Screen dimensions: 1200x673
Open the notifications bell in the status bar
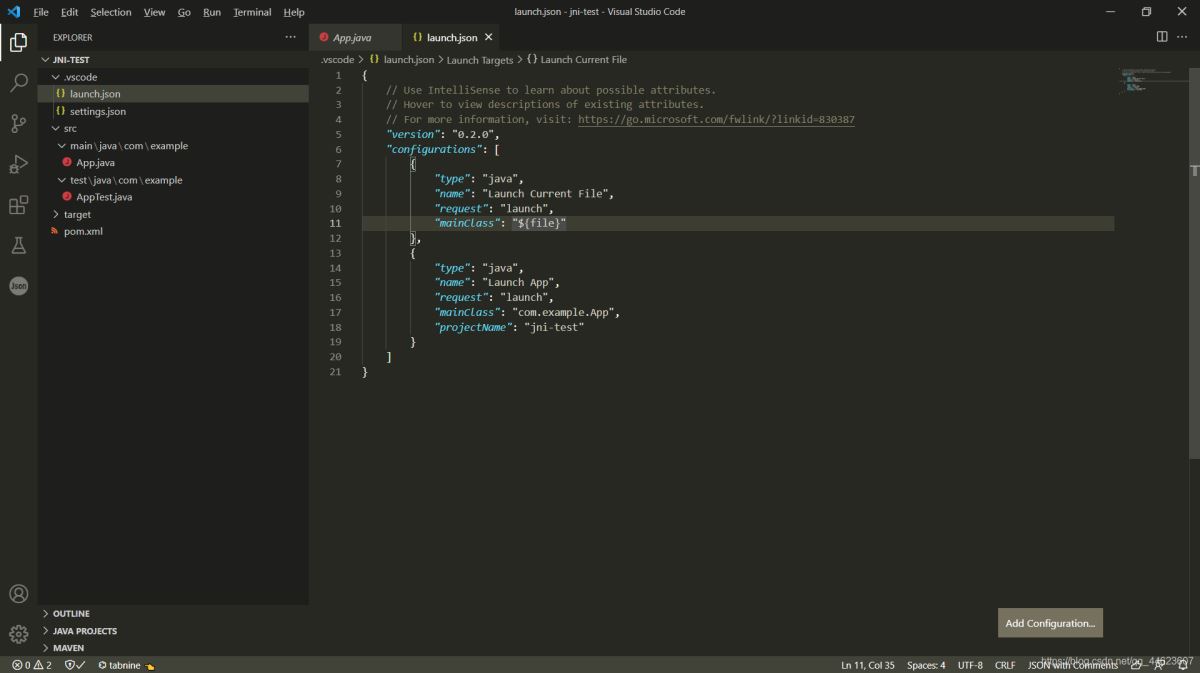(x=1184, y=664)
